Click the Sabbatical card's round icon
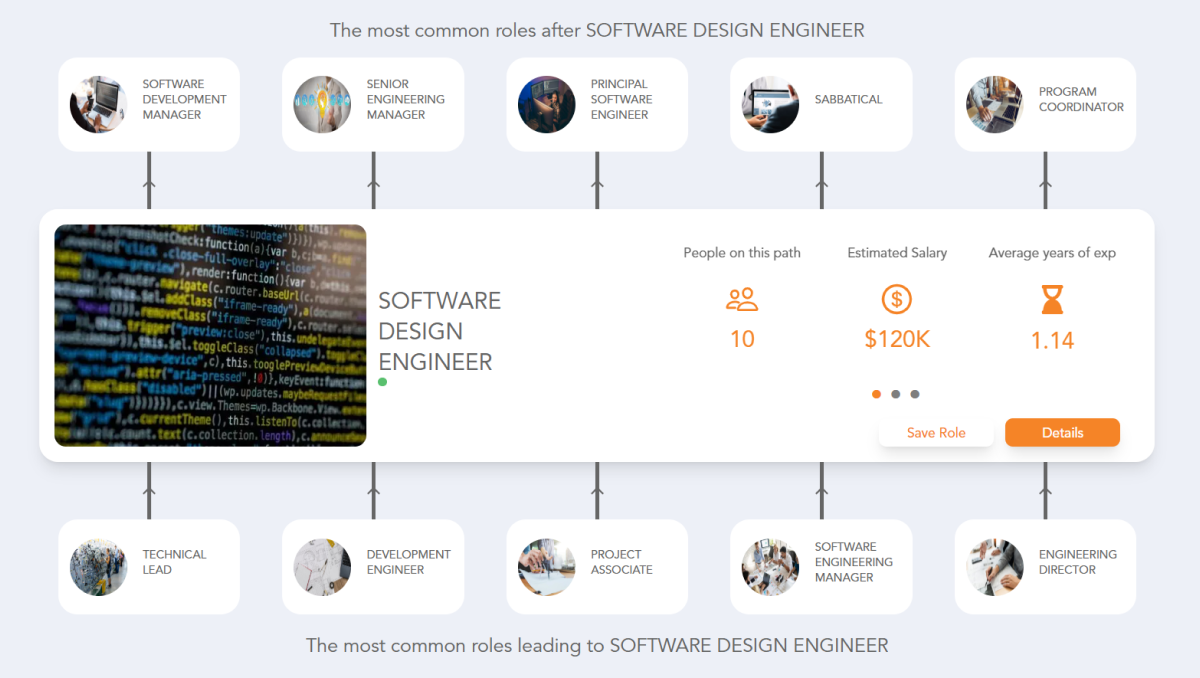This screenshot has height=678, width=1200. (x=769, y=103)
